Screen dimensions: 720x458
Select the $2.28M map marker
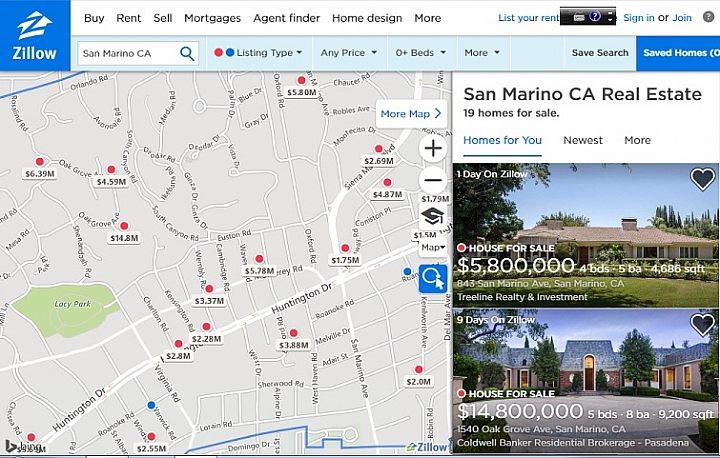point(206,327)
